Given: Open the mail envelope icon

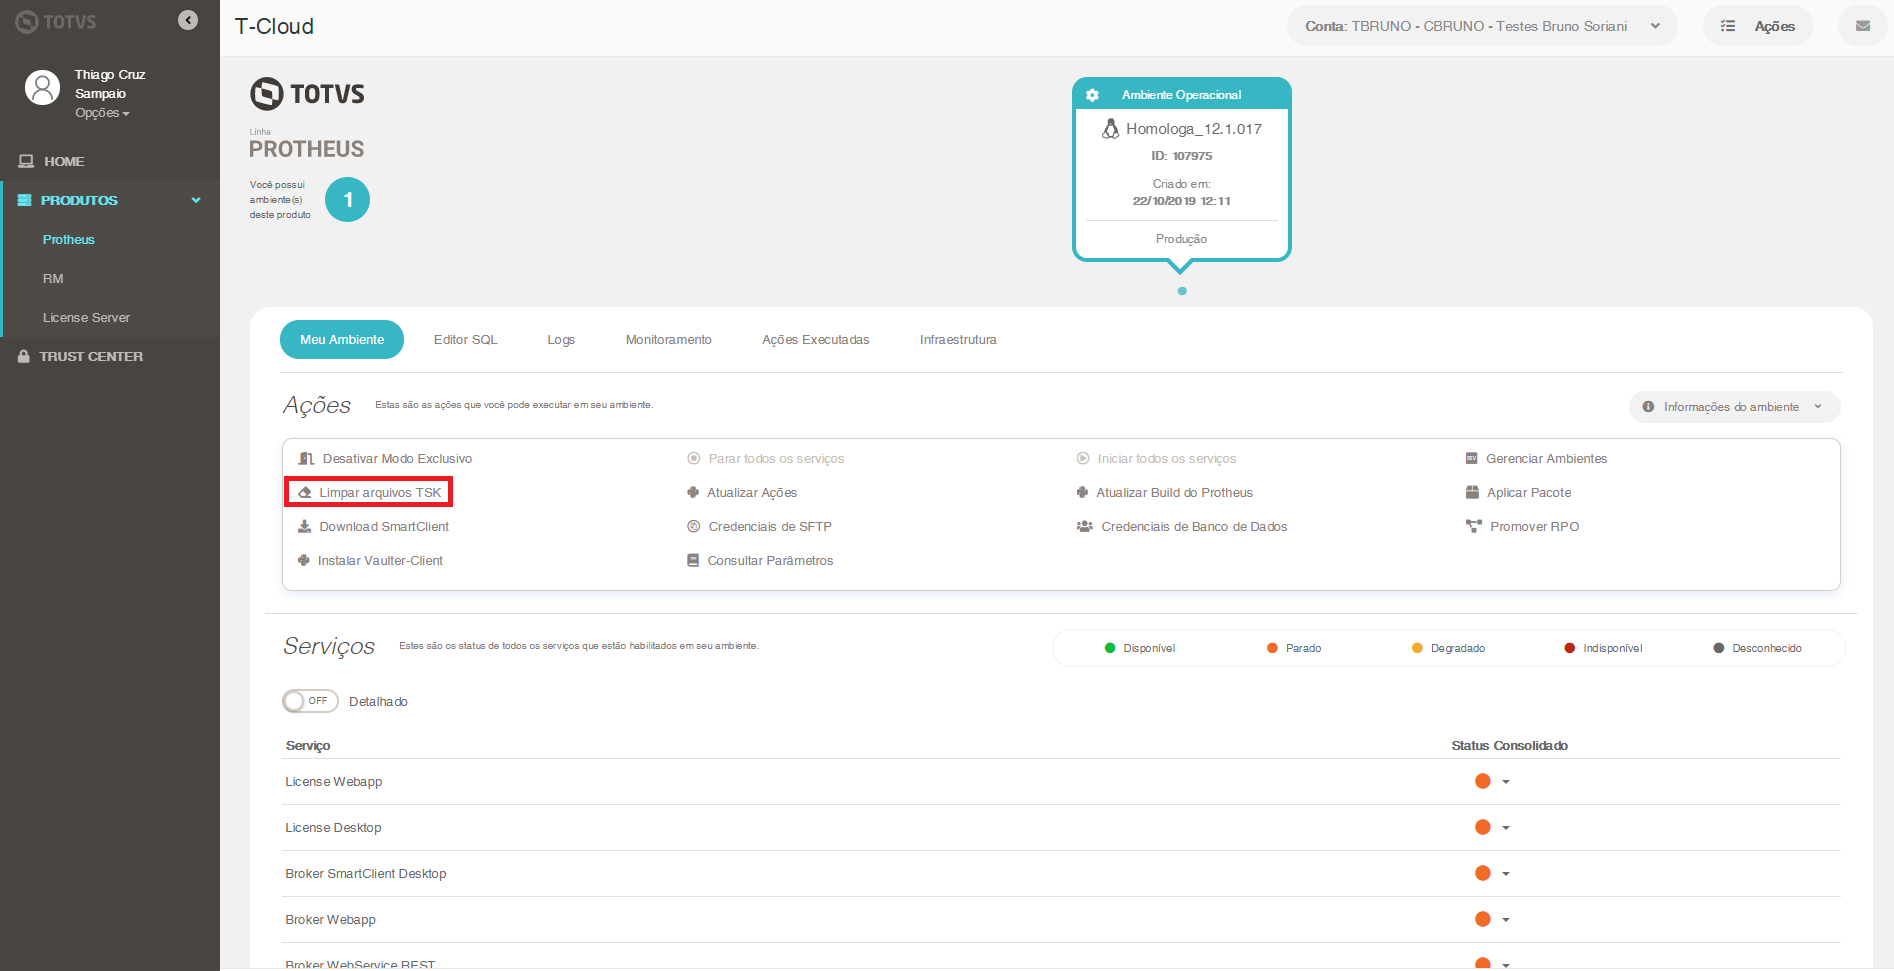Looking at the screenshot, I should pyautogui.click(x=1862, y=26).
